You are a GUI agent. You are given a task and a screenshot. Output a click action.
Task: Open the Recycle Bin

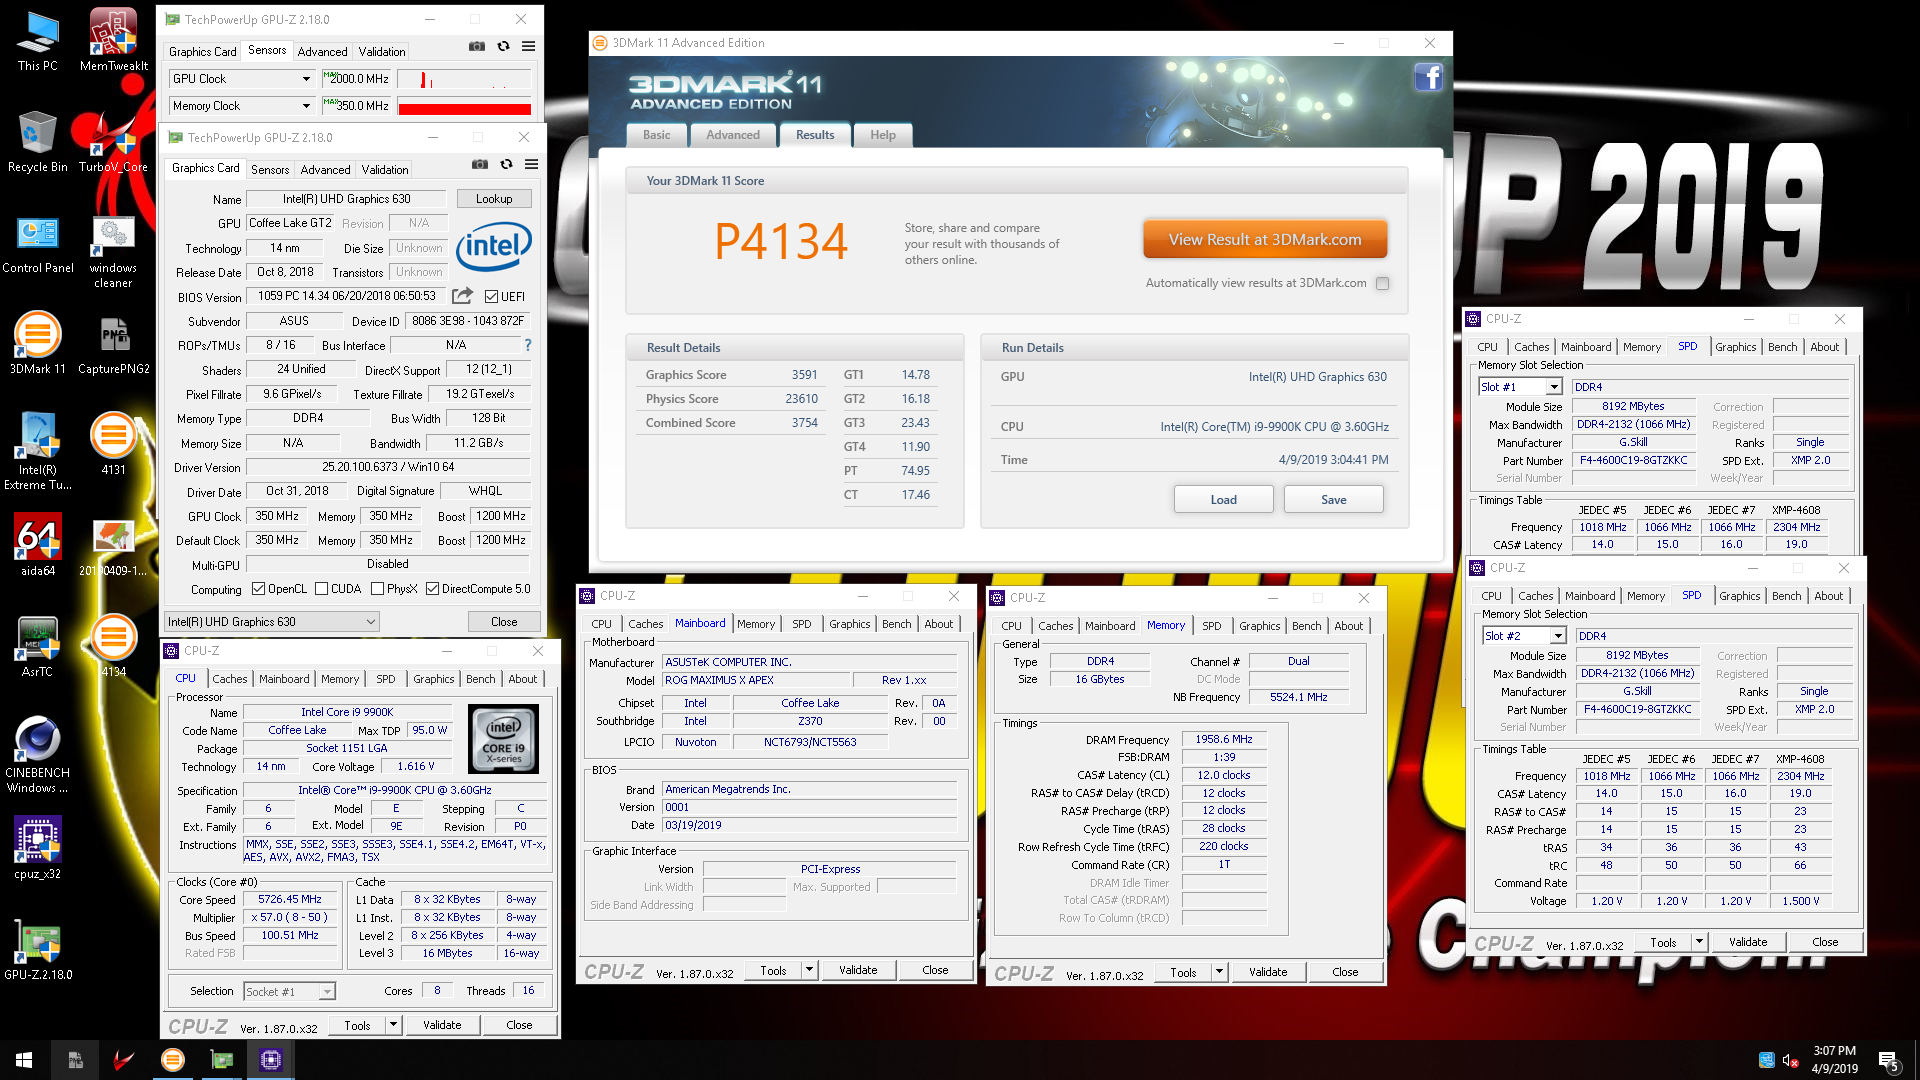coord(37,141)
